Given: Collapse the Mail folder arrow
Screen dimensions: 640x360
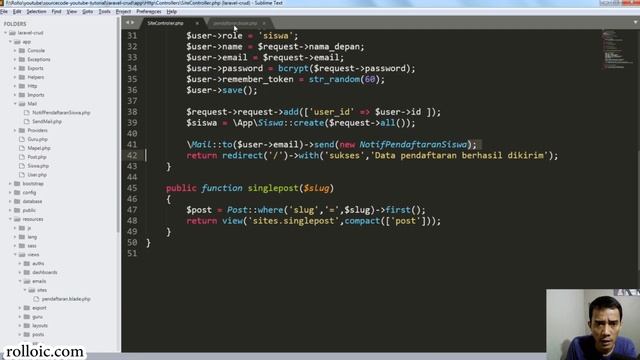Looking at the screenshot, I should [x=16, y=104].
